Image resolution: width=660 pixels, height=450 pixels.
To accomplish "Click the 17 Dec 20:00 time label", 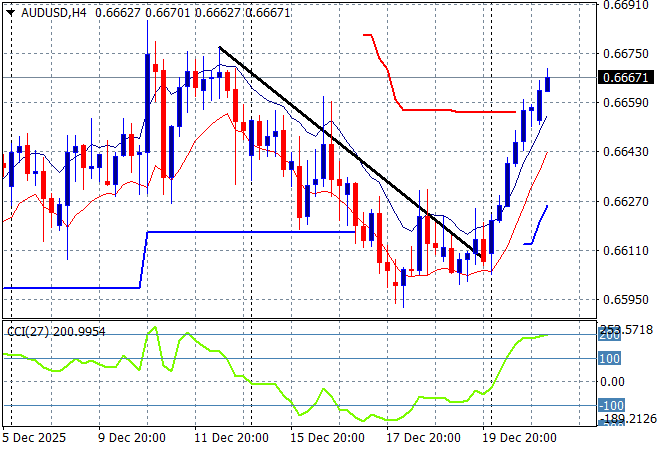I will click(x=423, y=438).
